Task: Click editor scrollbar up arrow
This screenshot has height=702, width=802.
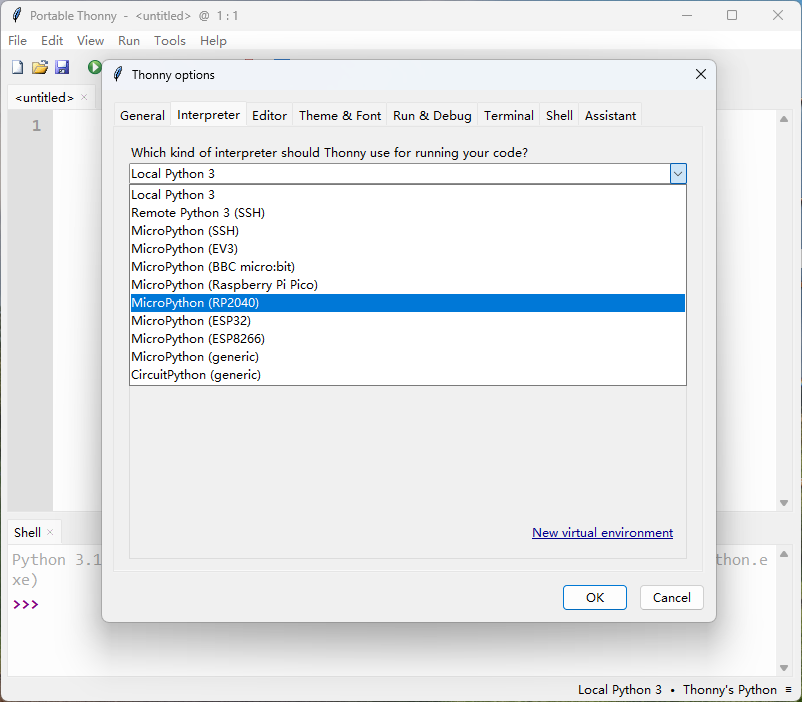Action: [x=784, y=119]
